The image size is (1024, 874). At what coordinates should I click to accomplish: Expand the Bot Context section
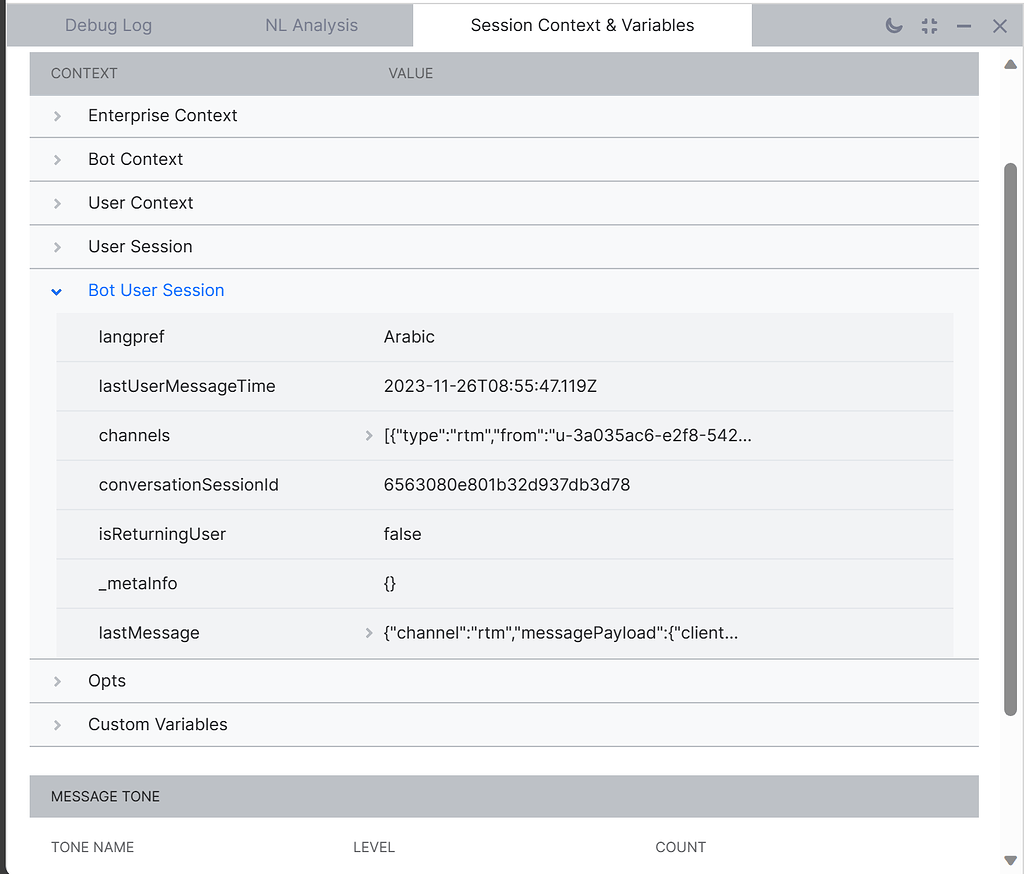tap(56, 159)
